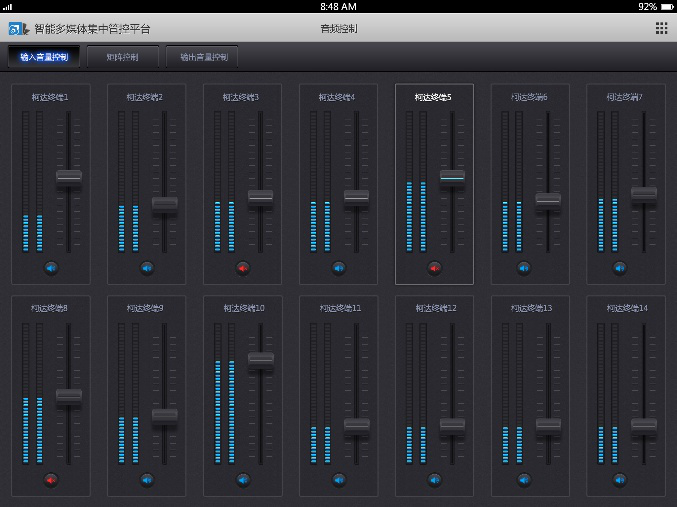Switch to the 矩阵控制 tab
677x507 pixels.
pos(122,57)
